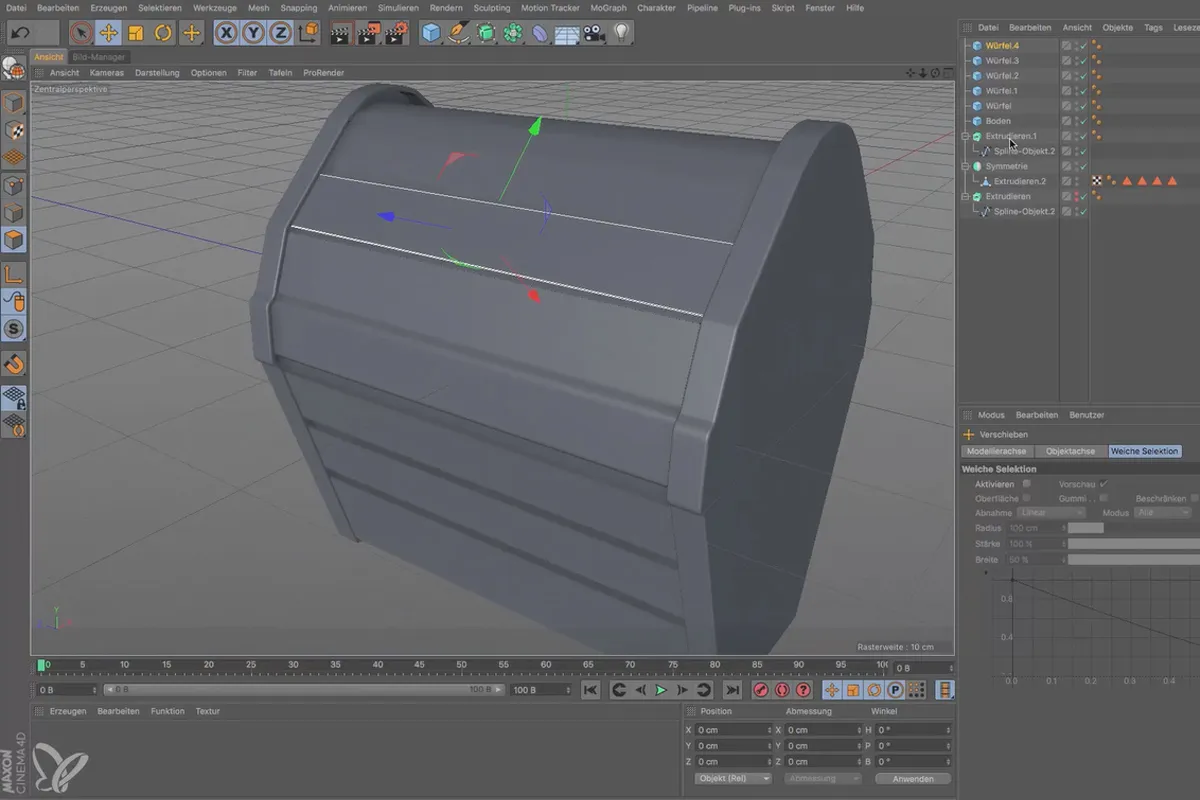The height and width of the screenshot is (800, 1200).
Task: Add a light object via lightbulb icon
Action: point(622,33)
